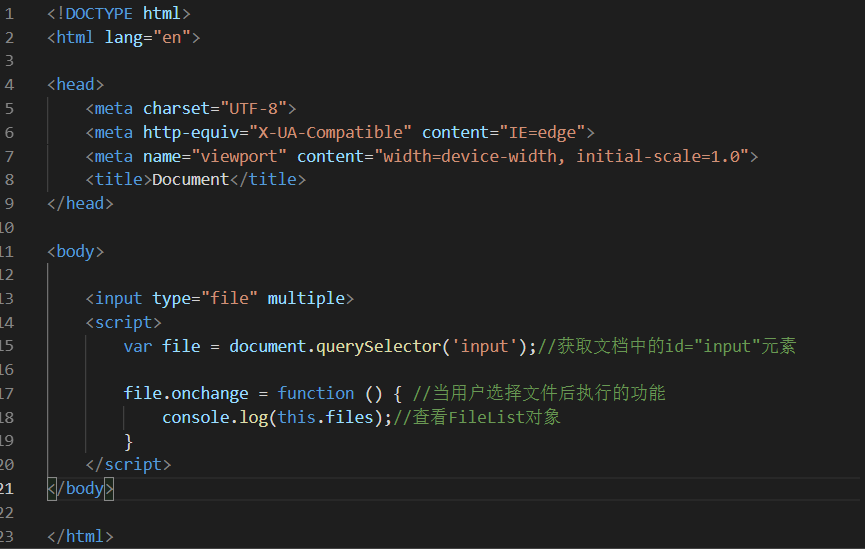Click the closing /script tag
This screenshot has width=865, height=549.
[x=129, y=465]
